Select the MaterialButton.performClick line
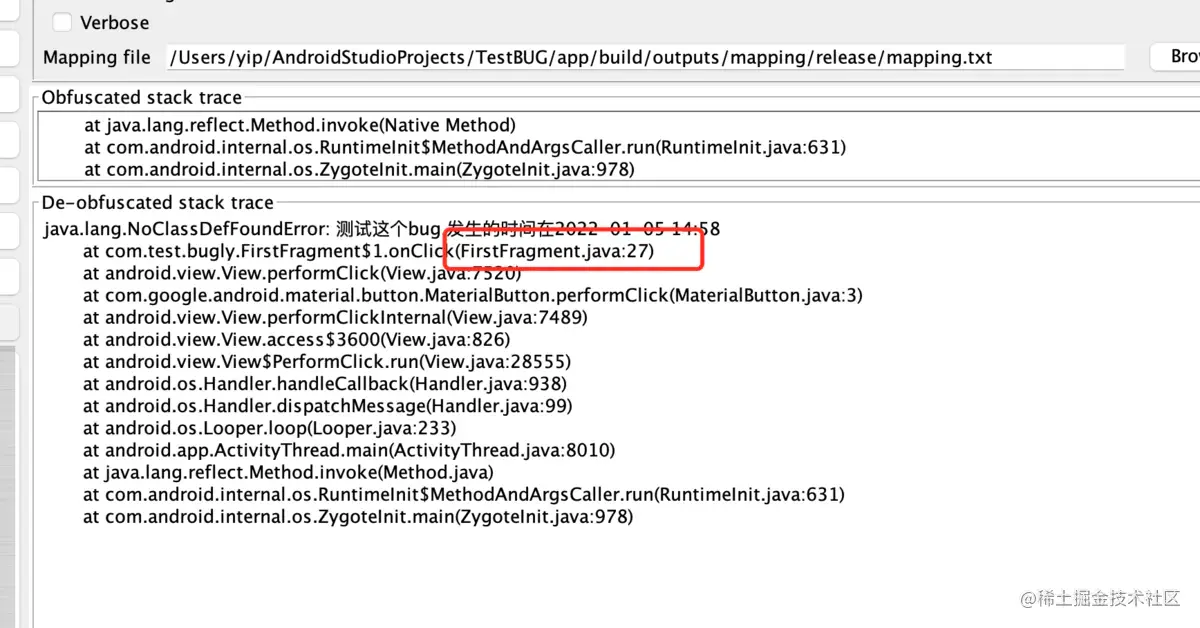The image size is (1200, 628). (473, 295)
